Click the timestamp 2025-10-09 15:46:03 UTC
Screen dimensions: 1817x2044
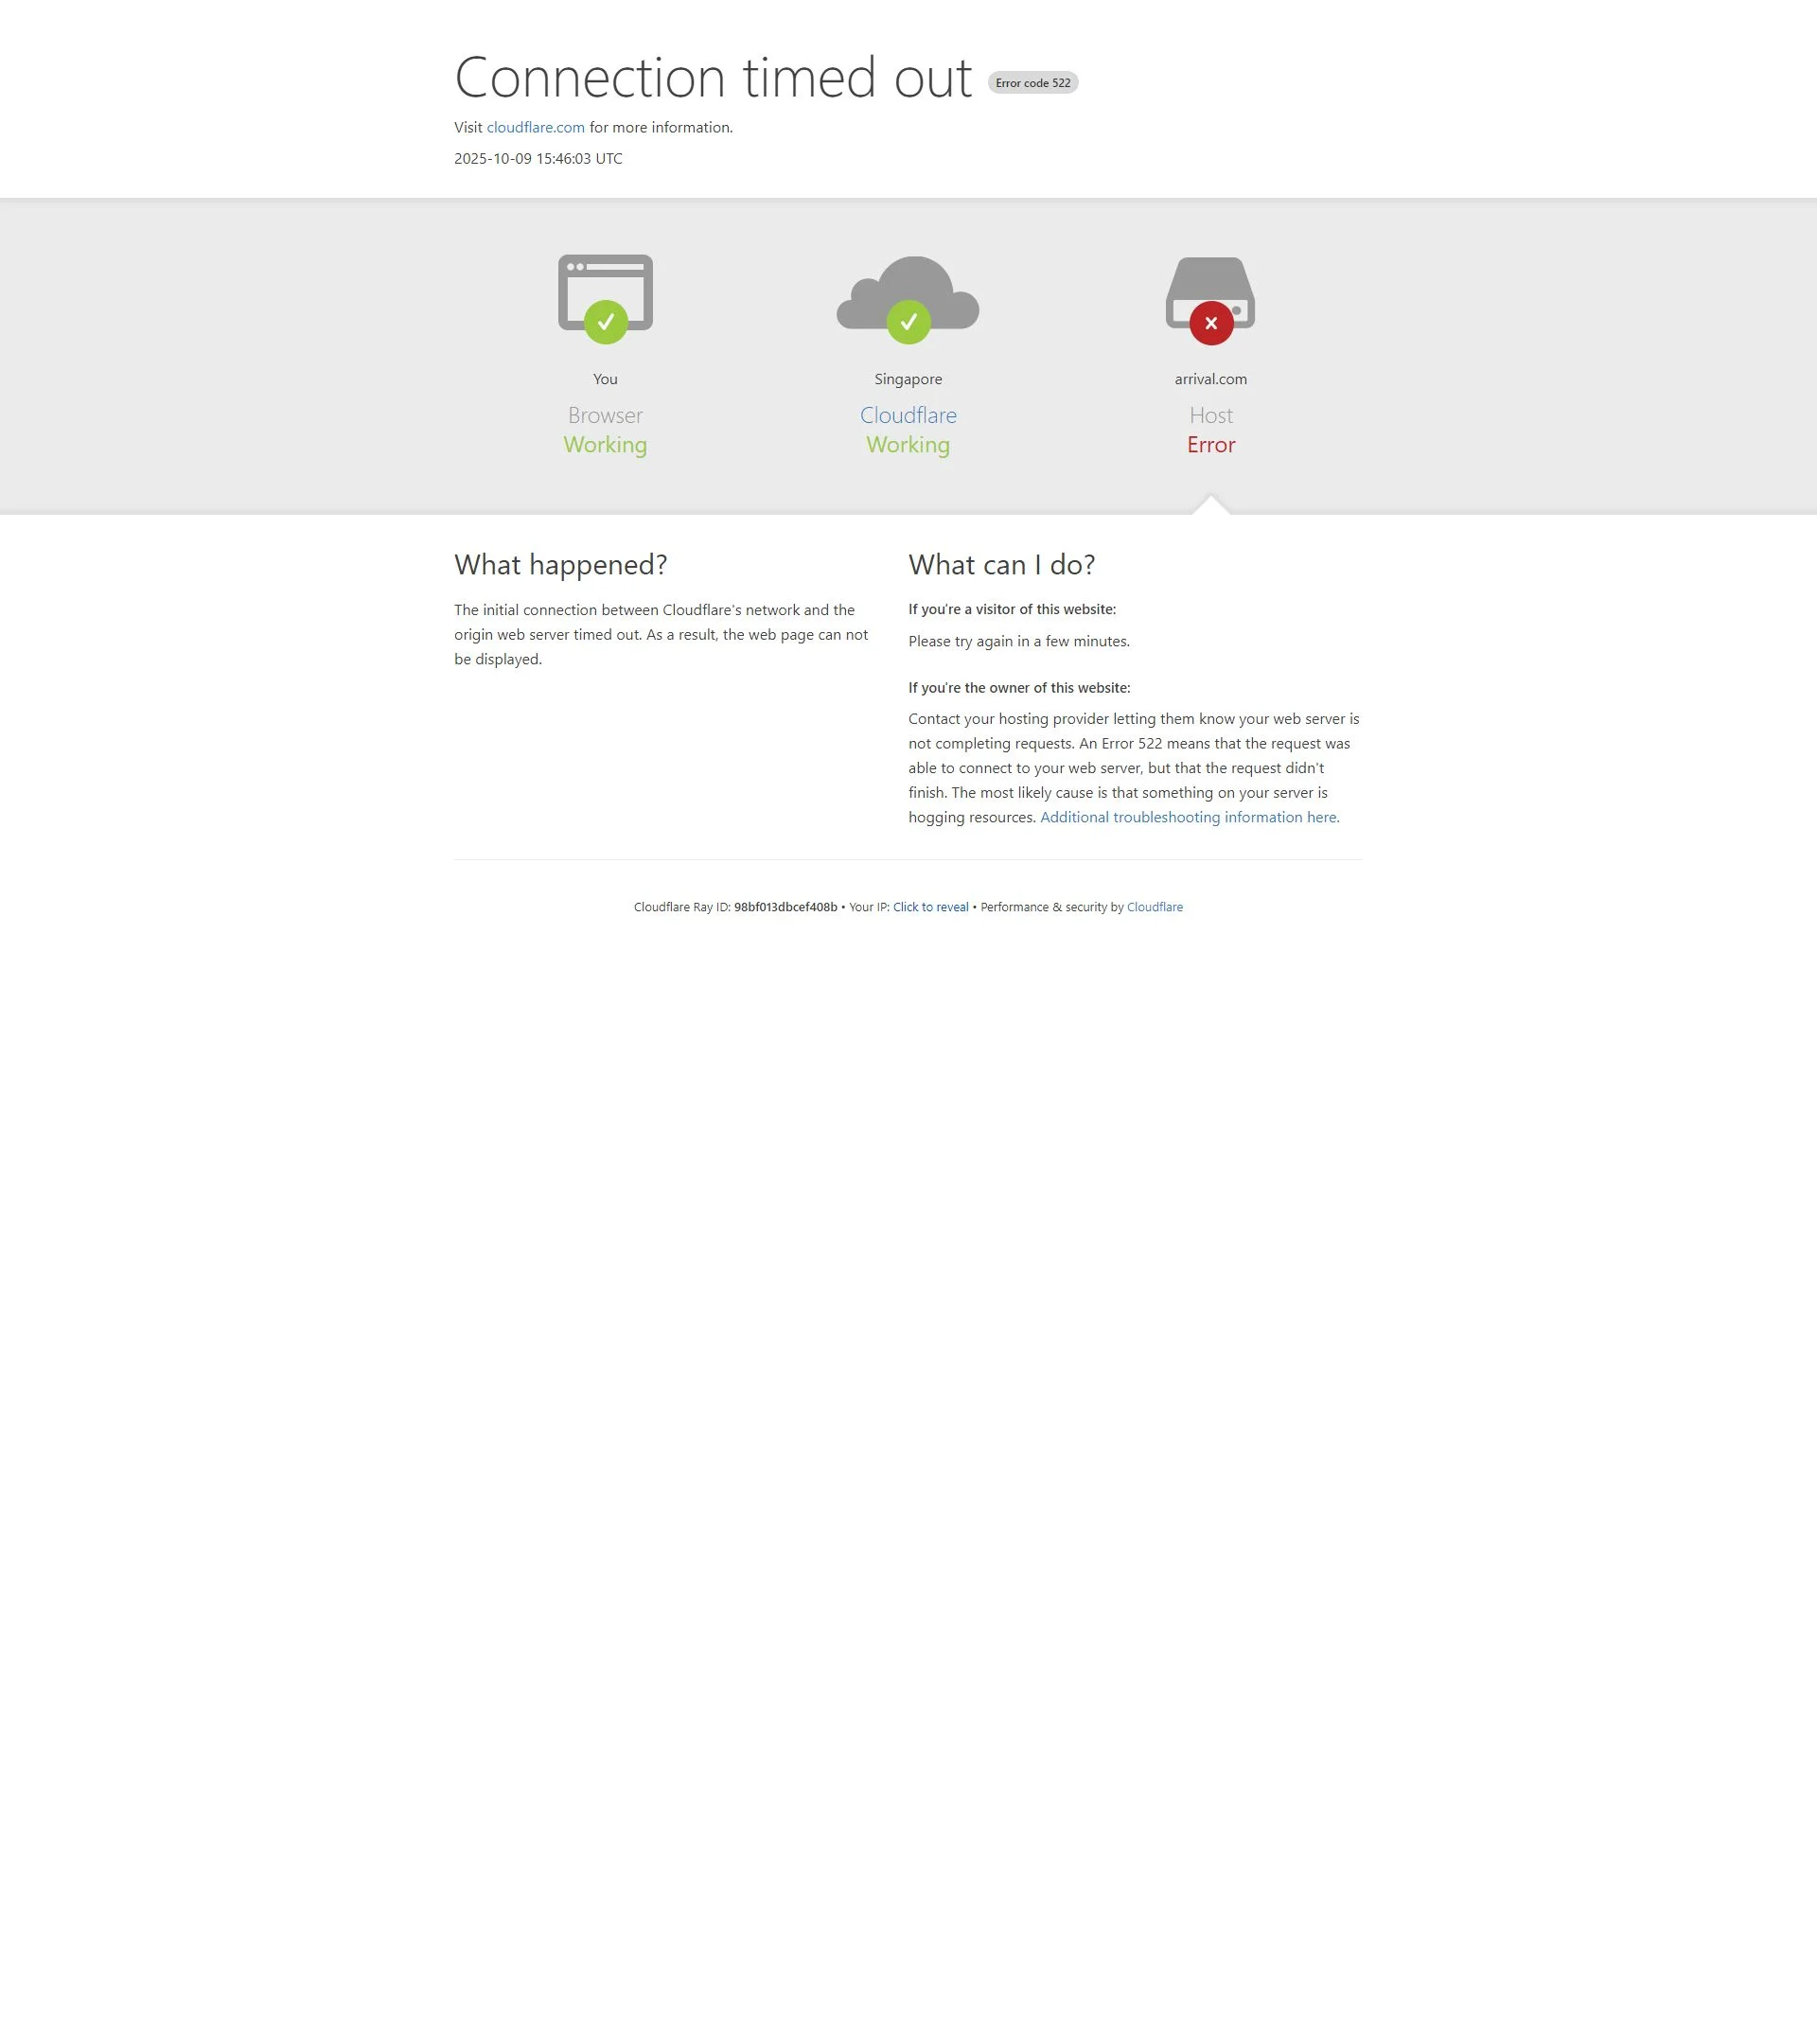pos(538,158)
